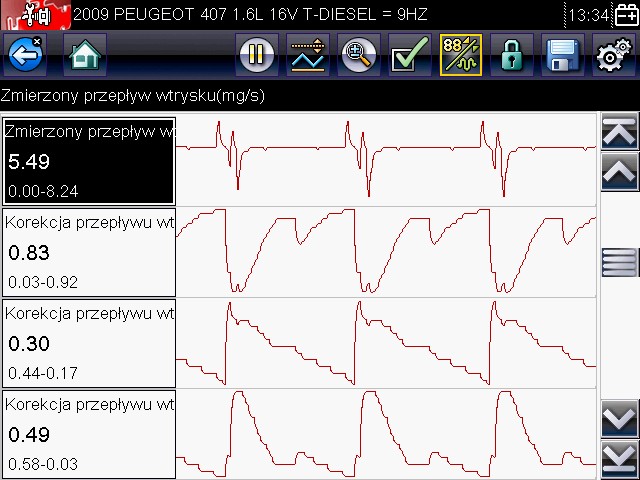640x480 pixels.
Task: Go to the home screen
Action: coord(85,56)
